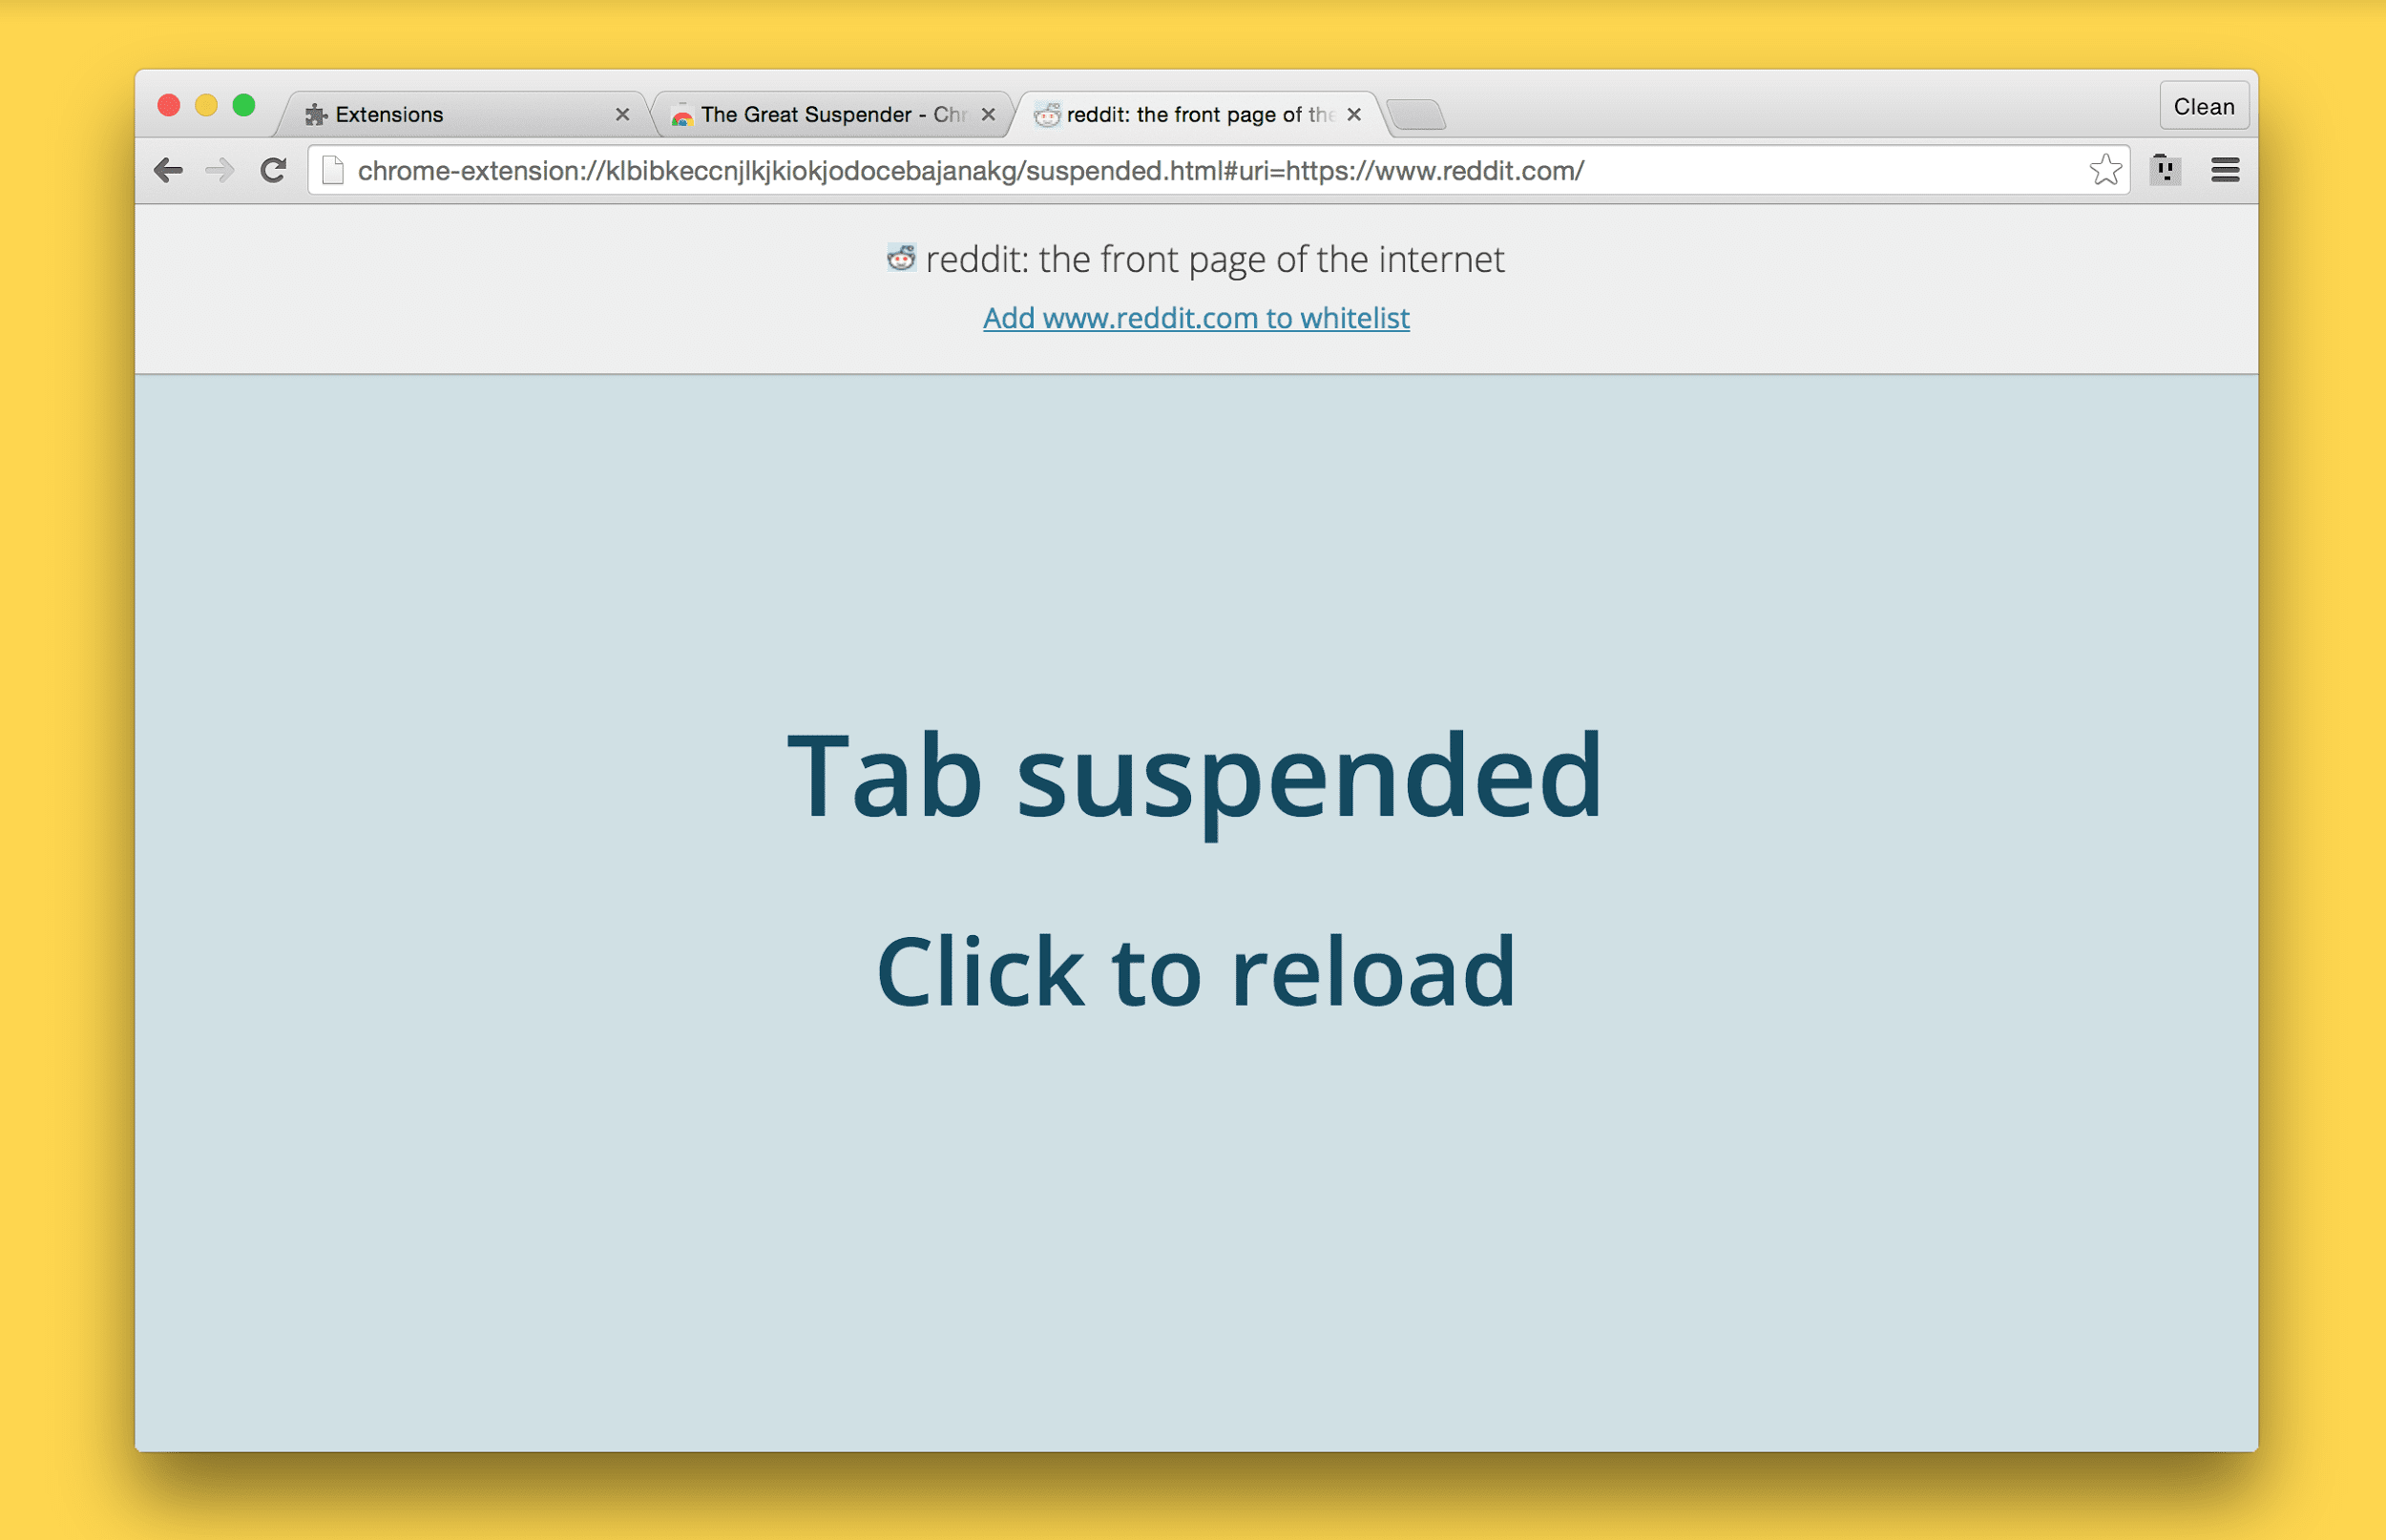Click to reload the suspended tab
The width and height of the screenshot is (2386, 1540).
(x=1193, y=967)
